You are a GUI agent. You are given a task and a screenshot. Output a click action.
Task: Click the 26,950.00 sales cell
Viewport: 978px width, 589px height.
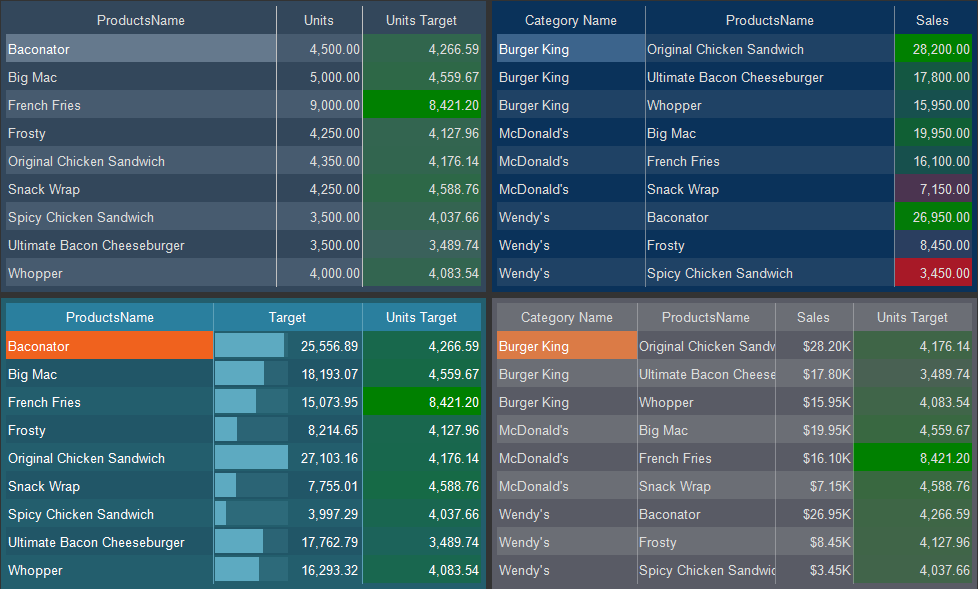[932, 217]
